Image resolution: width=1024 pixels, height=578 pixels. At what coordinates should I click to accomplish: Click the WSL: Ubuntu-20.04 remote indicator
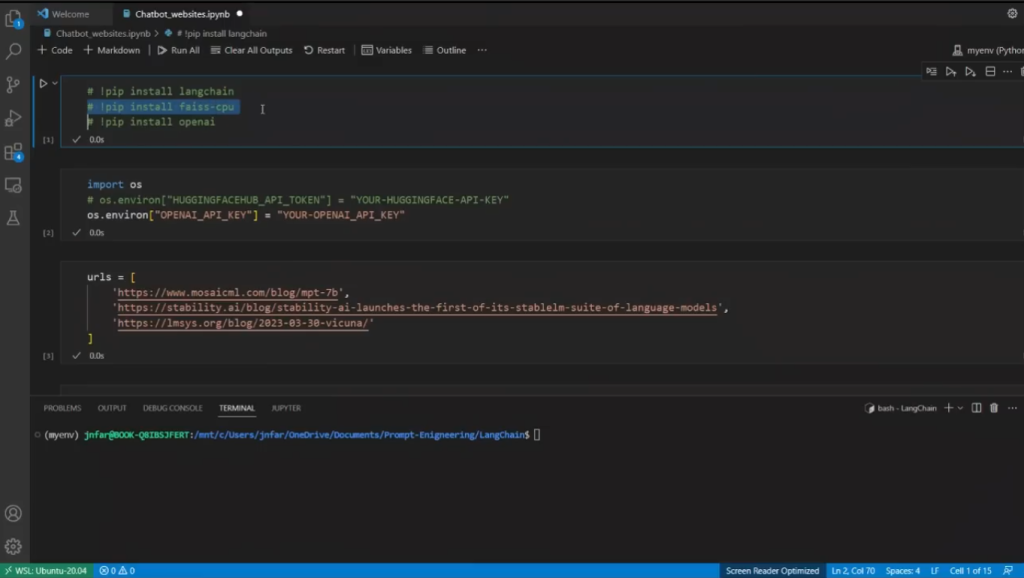pyautogui.click(x=45, y=570)
